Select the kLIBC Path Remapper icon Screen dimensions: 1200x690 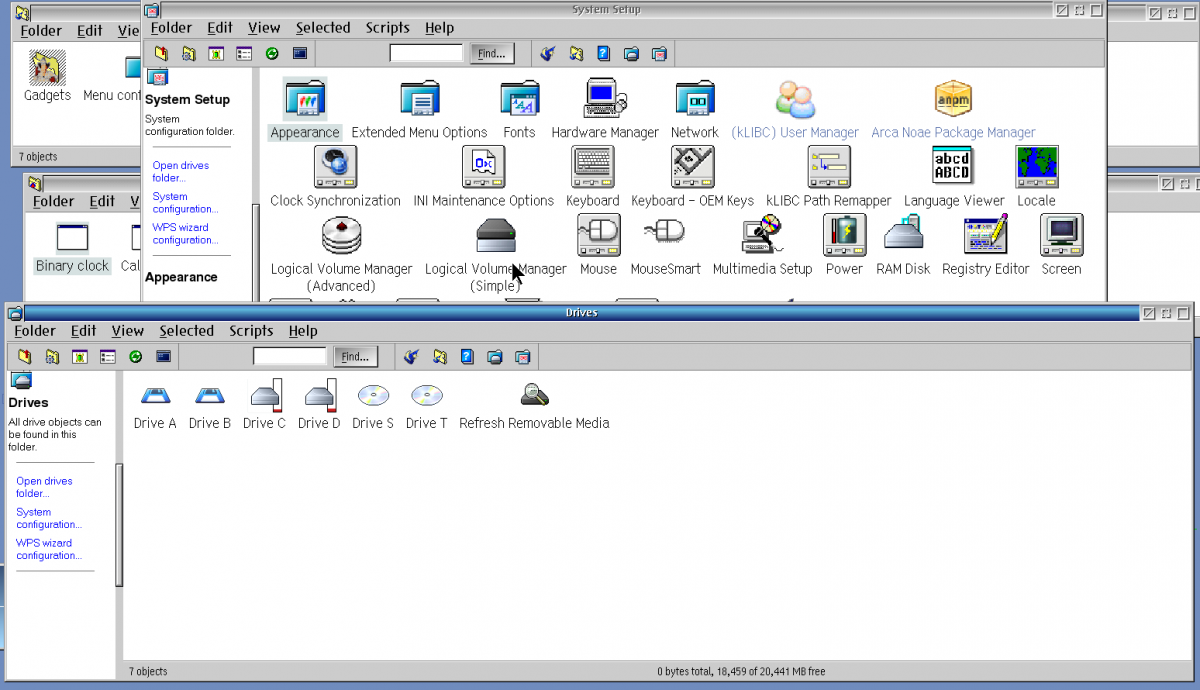click(829, 167)
